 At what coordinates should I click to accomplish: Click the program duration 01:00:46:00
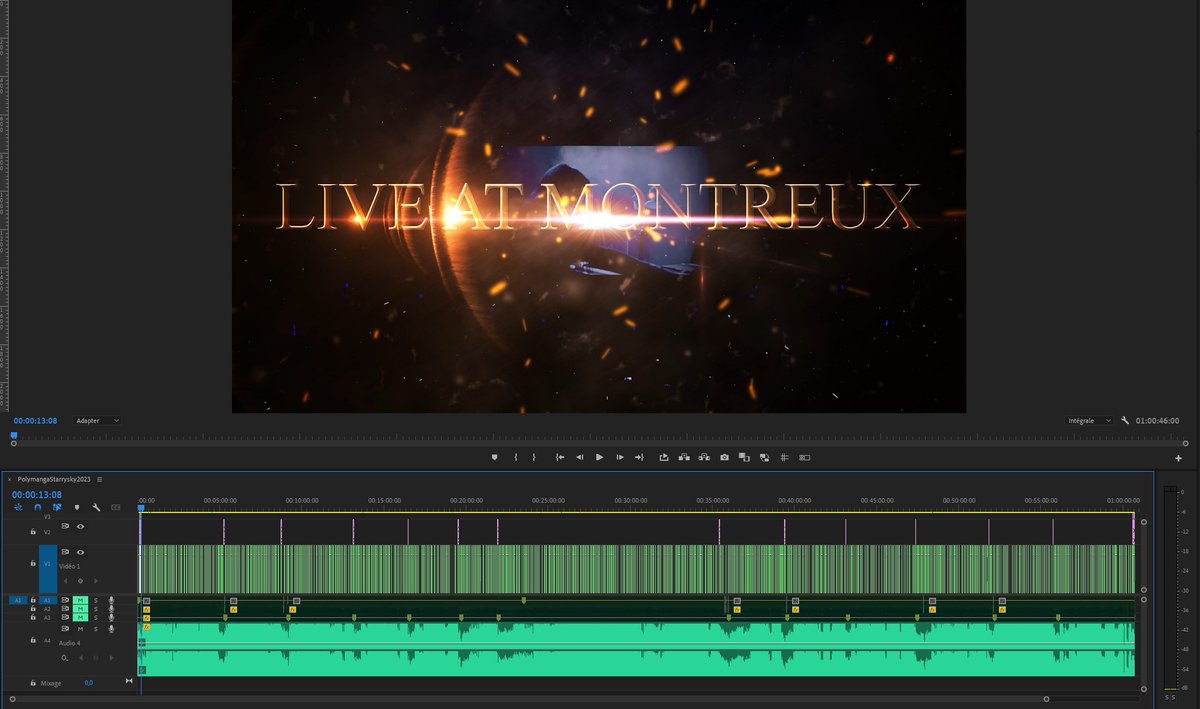point(1157,421)
